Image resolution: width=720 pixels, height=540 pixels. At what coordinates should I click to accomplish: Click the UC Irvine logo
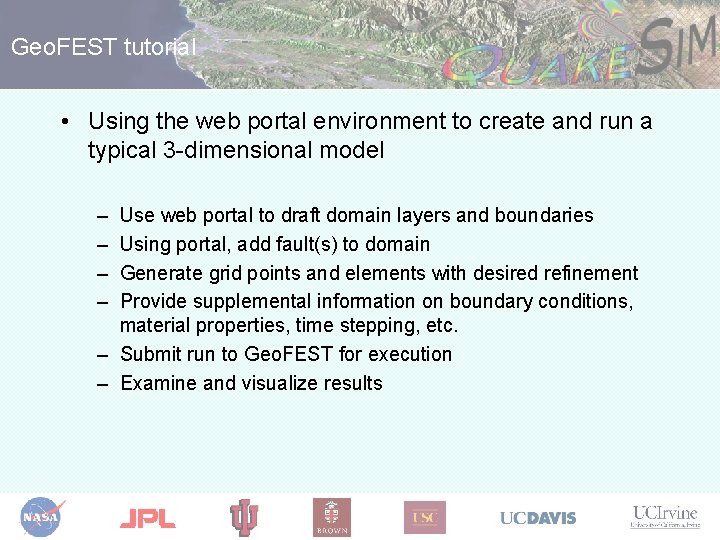tap(665, 517)
